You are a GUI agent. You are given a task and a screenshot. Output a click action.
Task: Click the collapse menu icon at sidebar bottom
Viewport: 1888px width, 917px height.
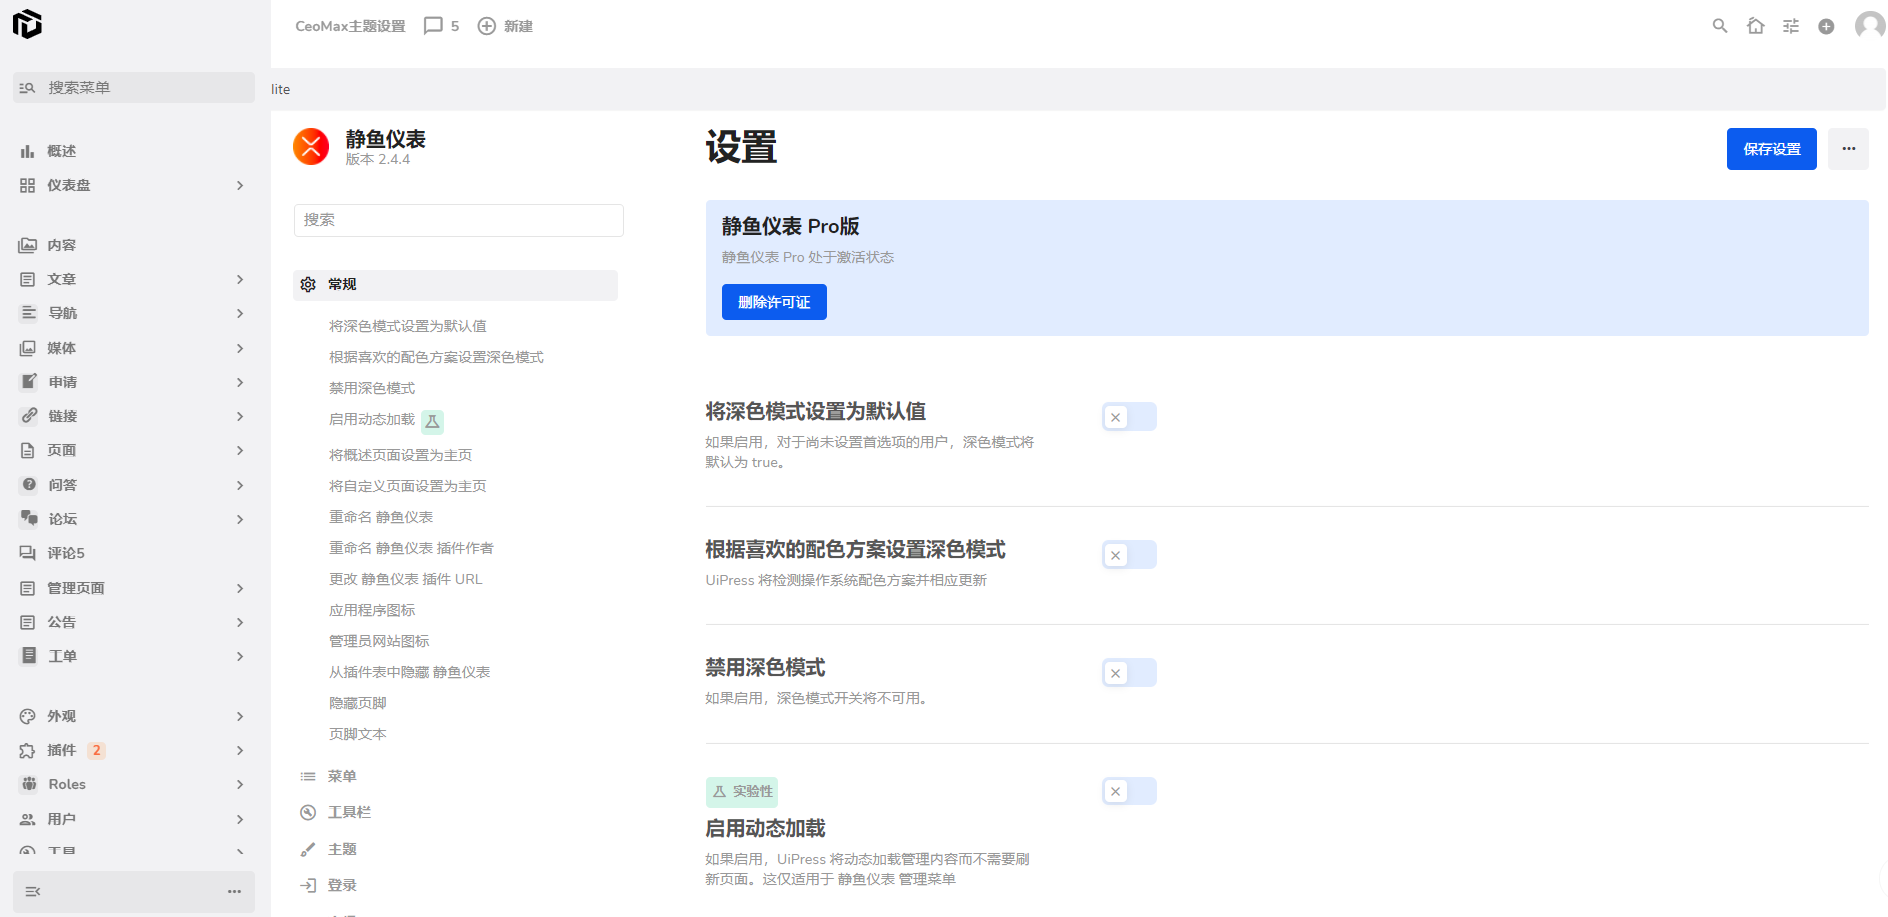[x=33, y=891]
